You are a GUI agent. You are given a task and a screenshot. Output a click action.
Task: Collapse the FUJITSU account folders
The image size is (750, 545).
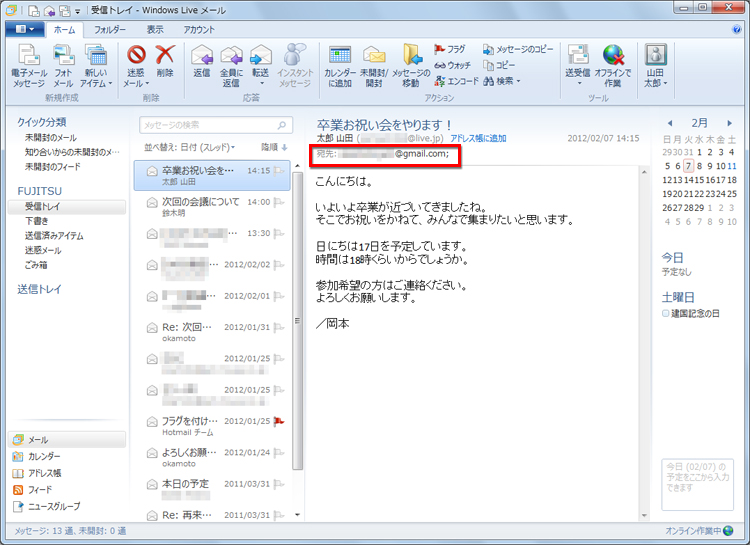40,191
